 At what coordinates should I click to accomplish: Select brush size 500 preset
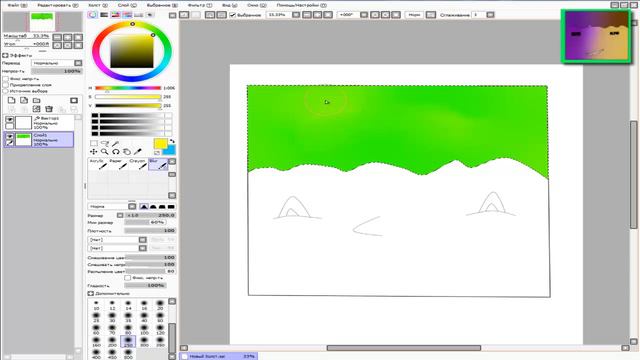click(x=128, y=354)
